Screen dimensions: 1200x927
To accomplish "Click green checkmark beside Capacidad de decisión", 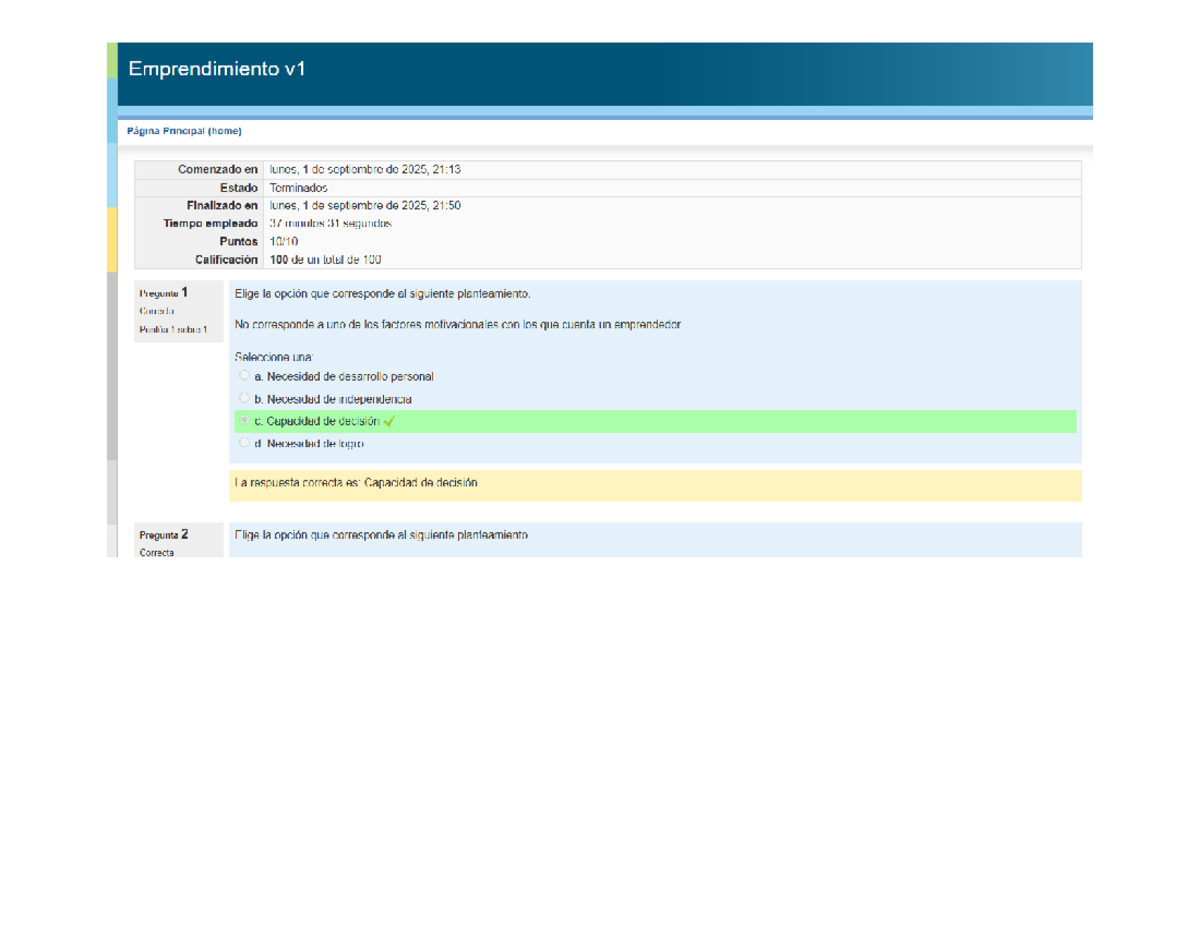I will pyautogui.click(x=390, y=422).
